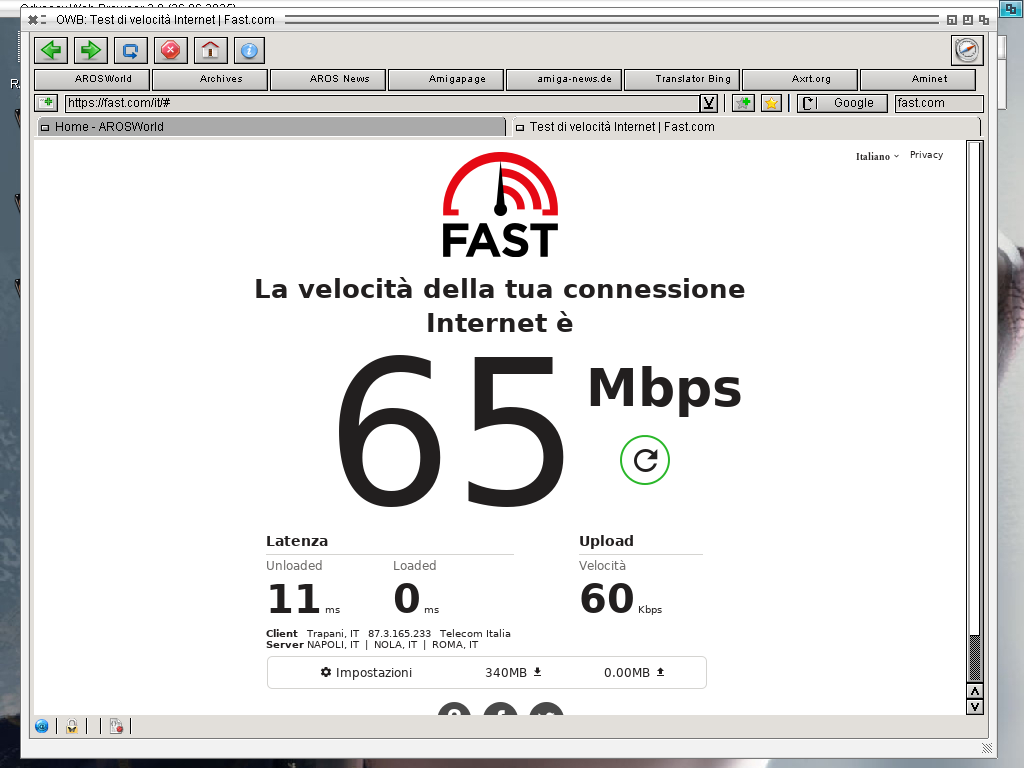The image size is (1024, 768).
Task: Open the amiga-news.de bookmark
Action: [x=564, y=79]
